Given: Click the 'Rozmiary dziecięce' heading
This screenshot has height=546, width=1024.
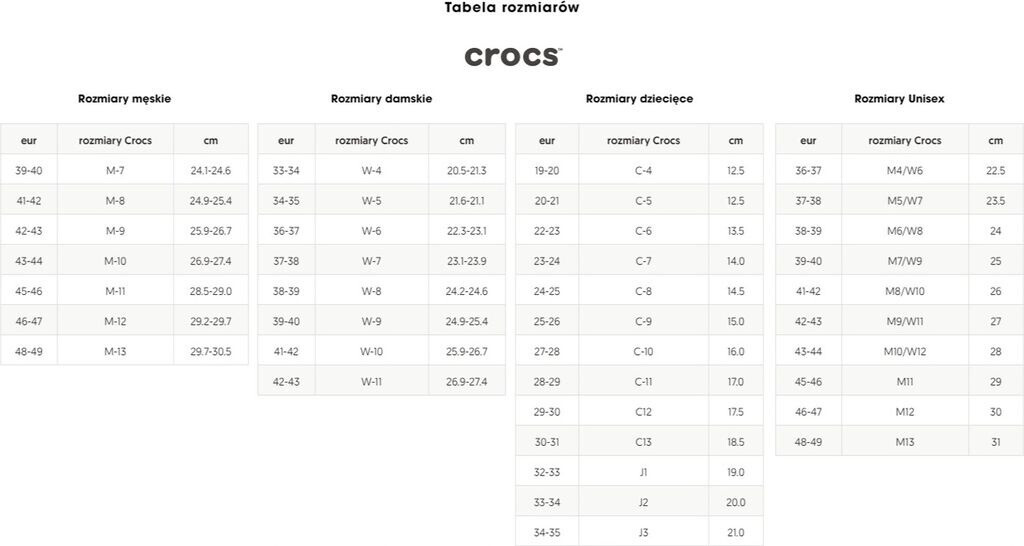Looking at the screenshot, I should click(x=639, y=99).
